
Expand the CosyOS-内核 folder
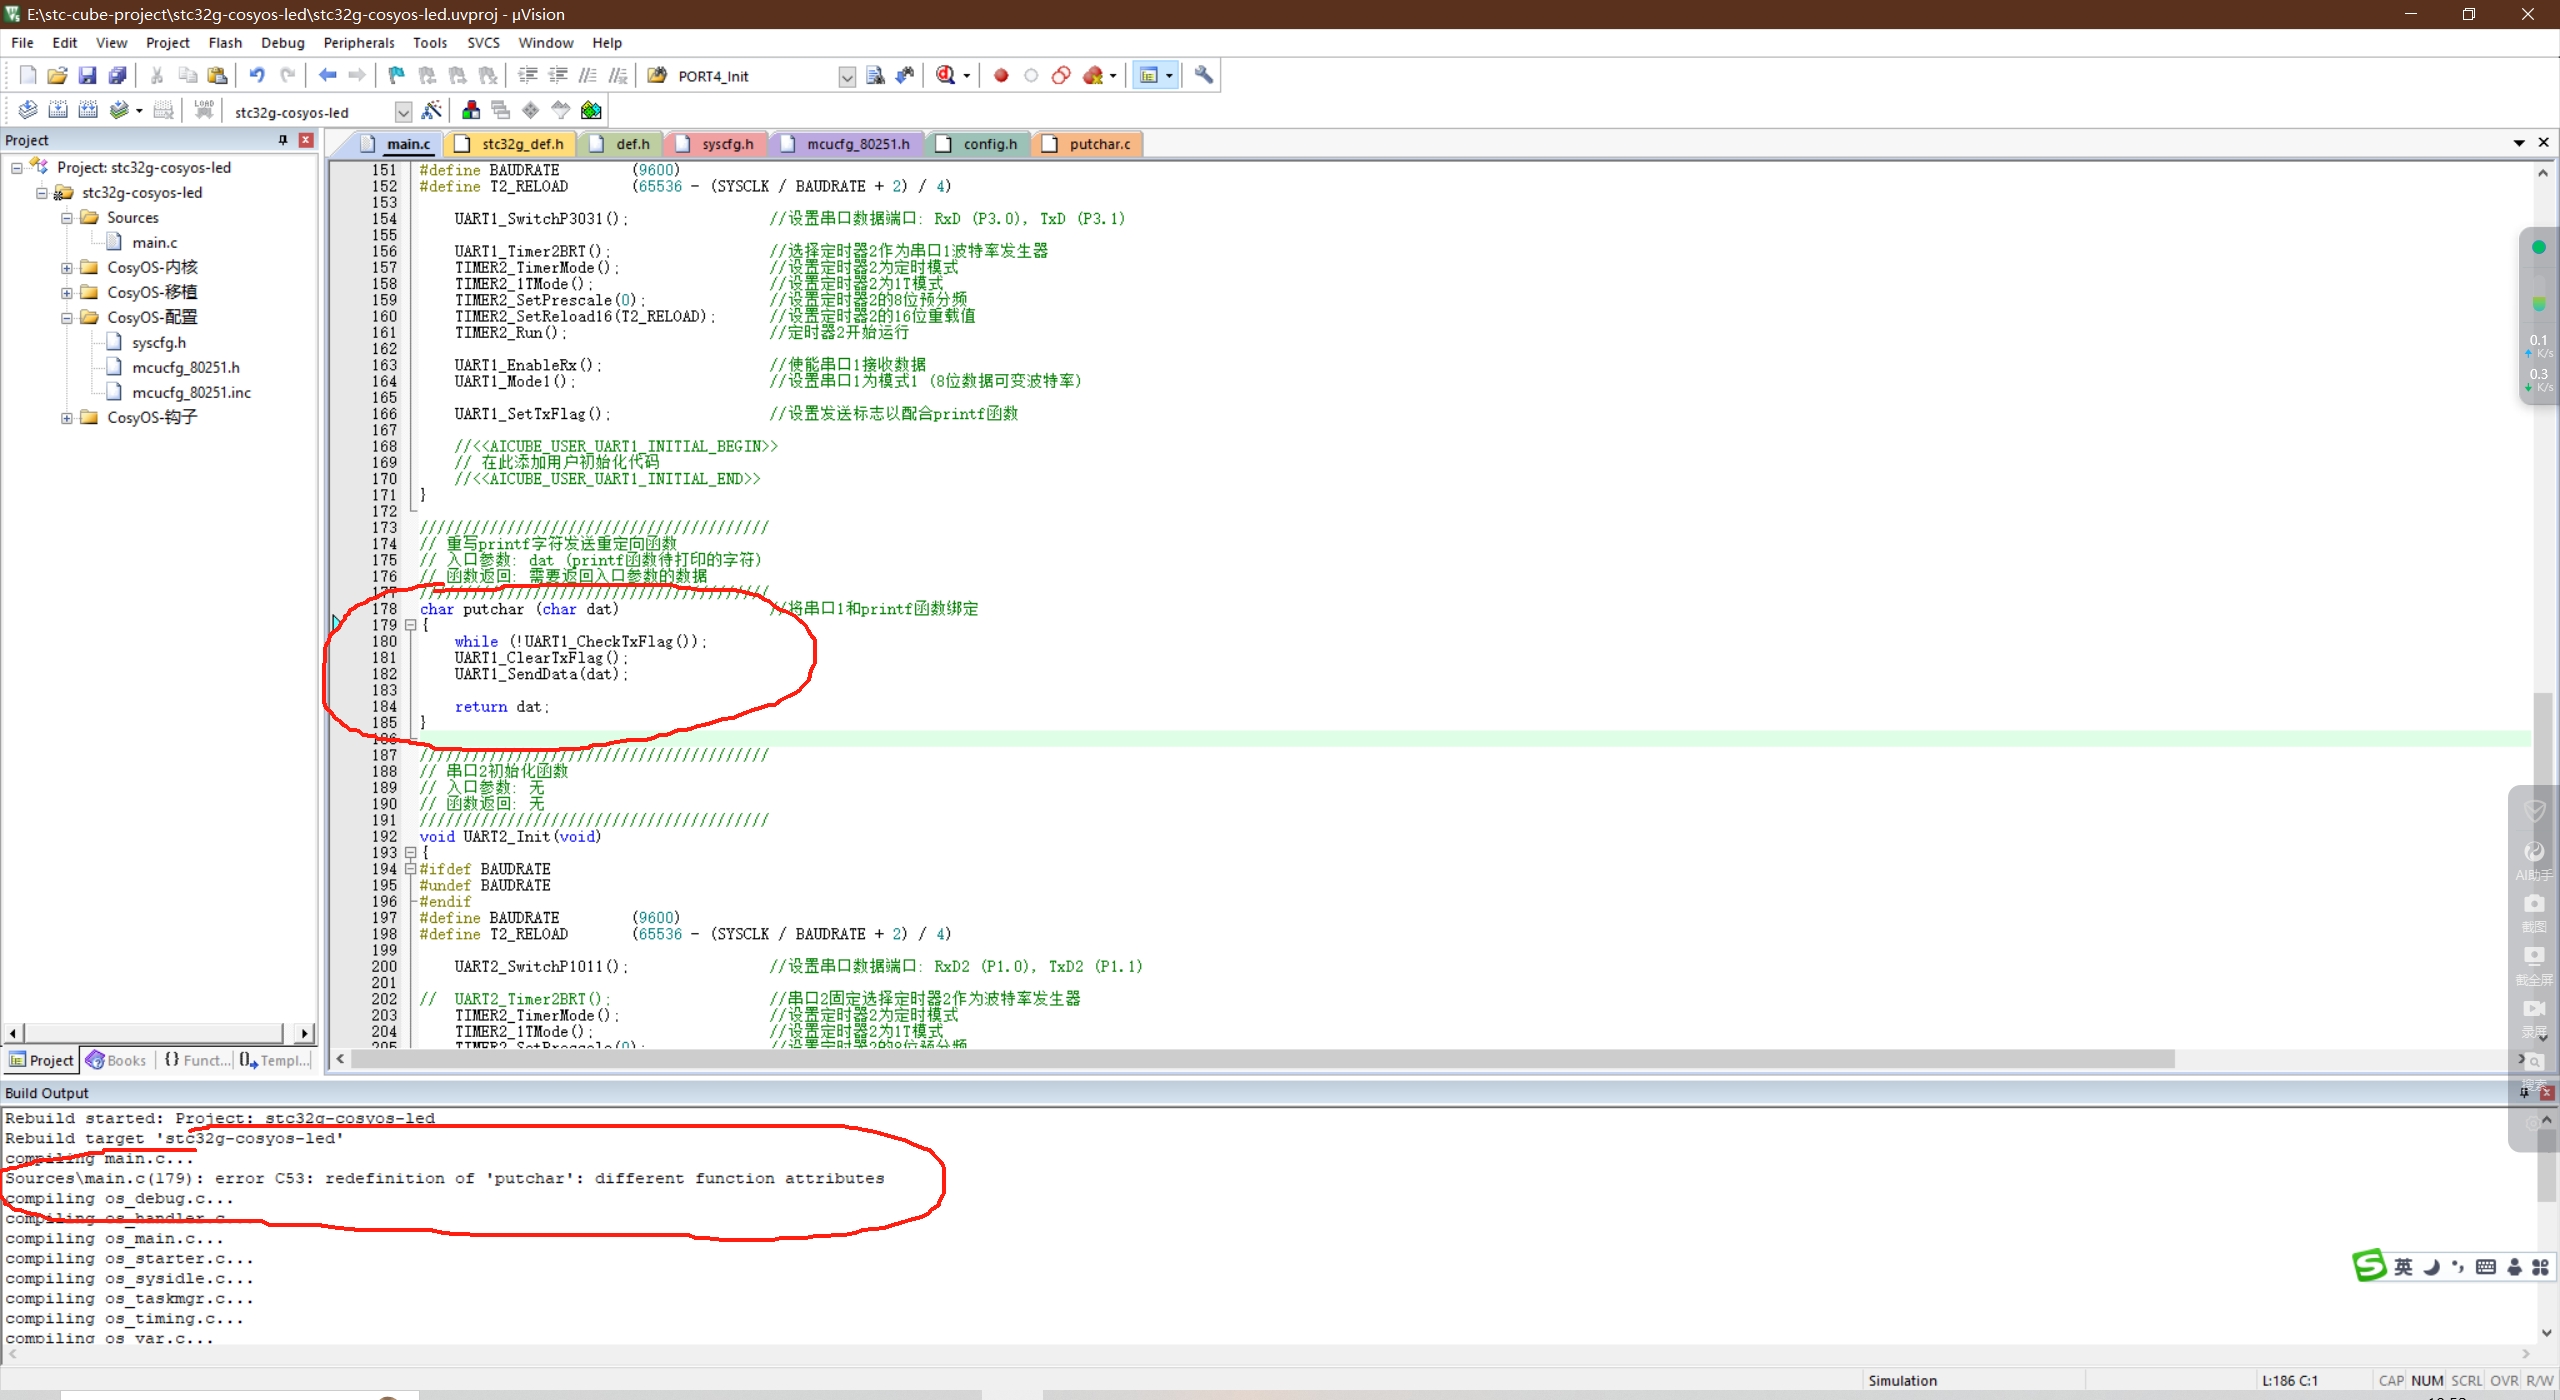(67, 267)
